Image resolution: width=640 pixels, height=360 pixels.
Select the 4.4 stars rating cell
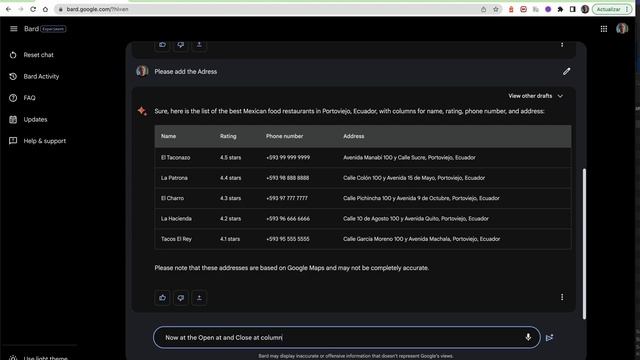click(x=230, y=178)
